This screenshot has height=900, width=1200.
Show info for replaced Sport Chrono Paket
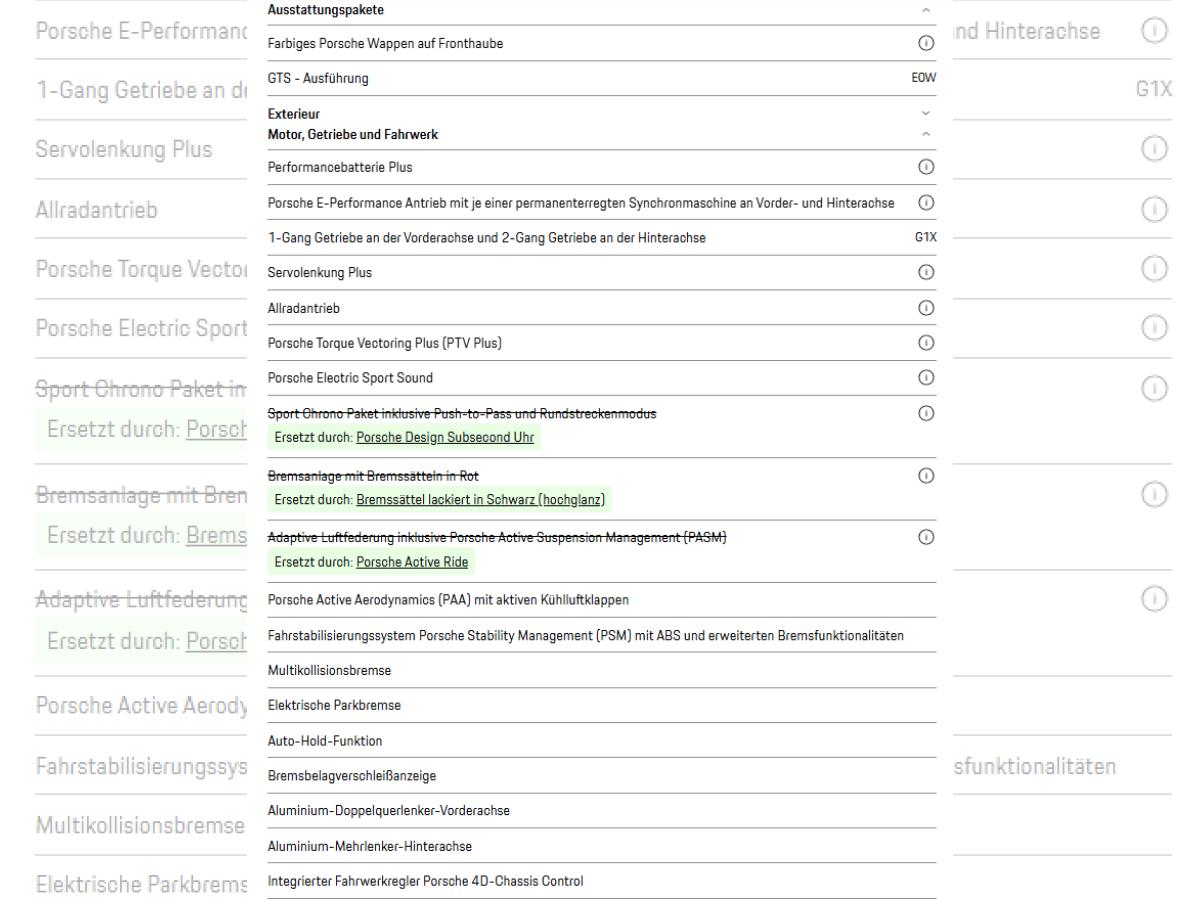pos(925,414)
